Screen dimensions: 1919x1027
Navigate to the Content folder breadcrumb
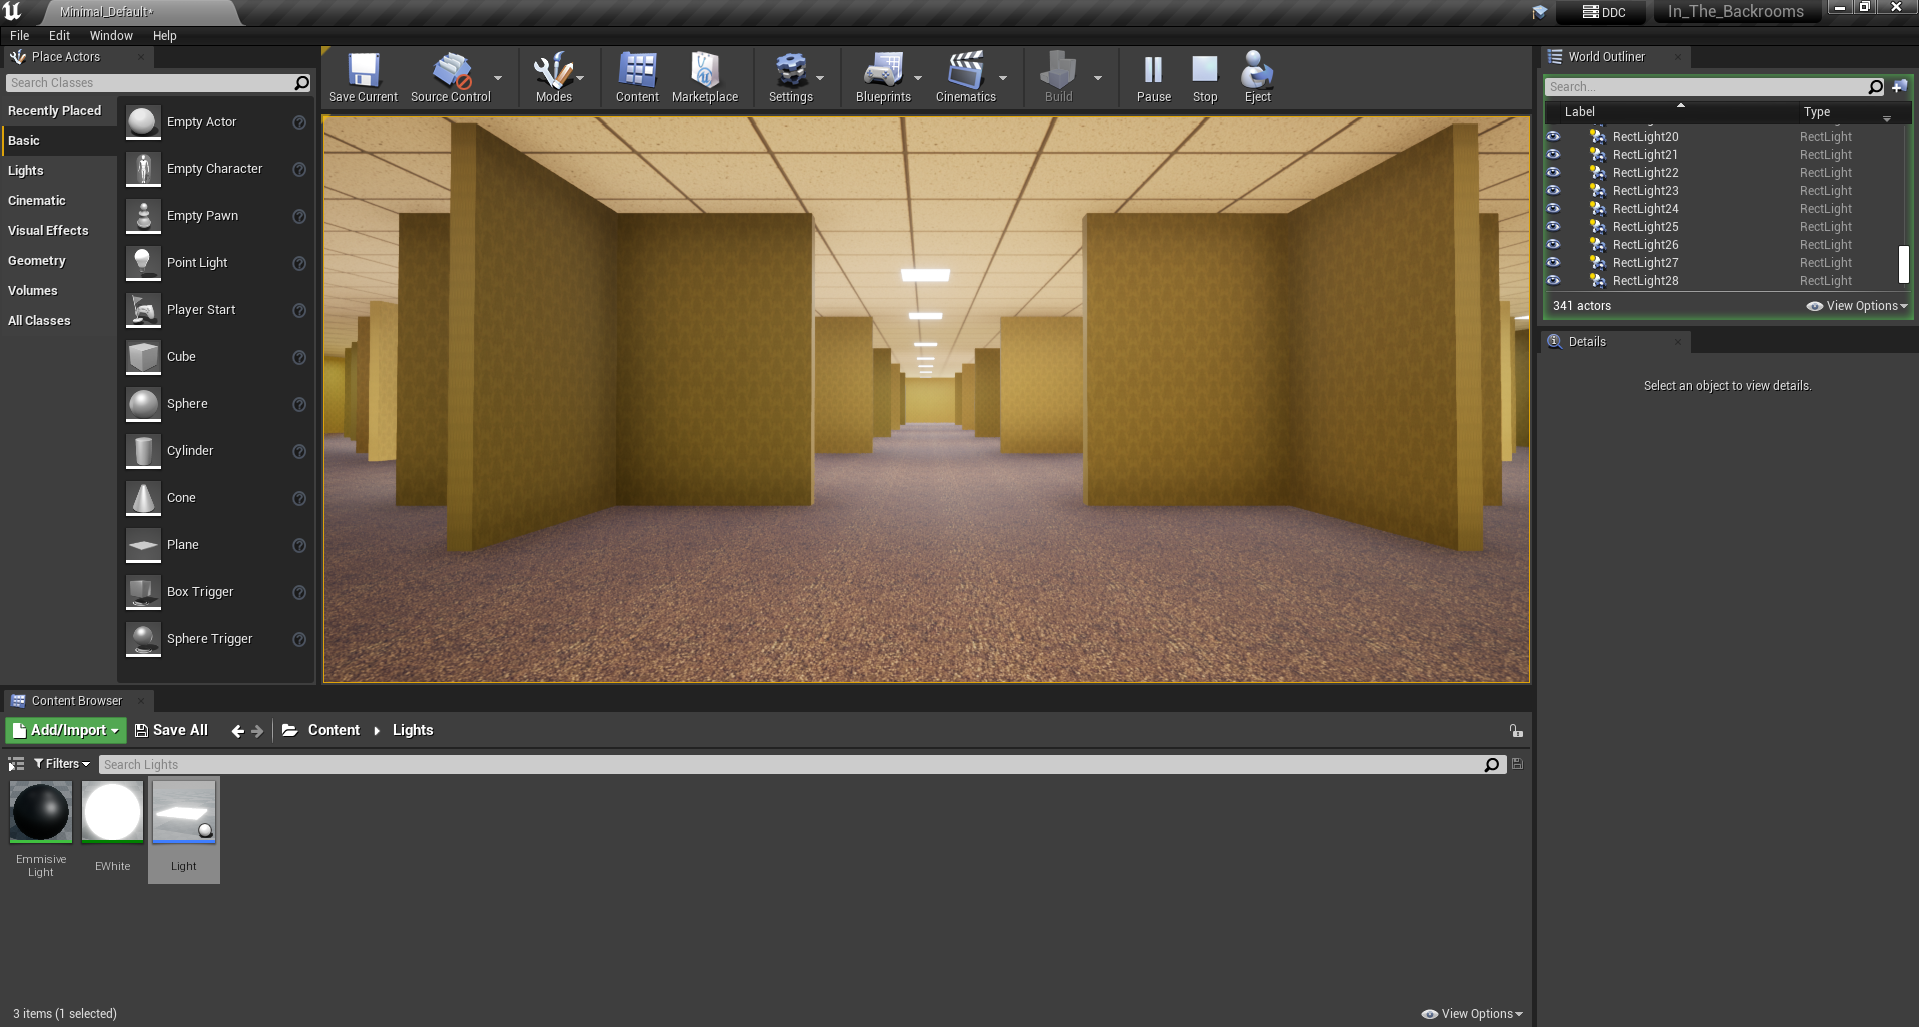tap(333, 731)
